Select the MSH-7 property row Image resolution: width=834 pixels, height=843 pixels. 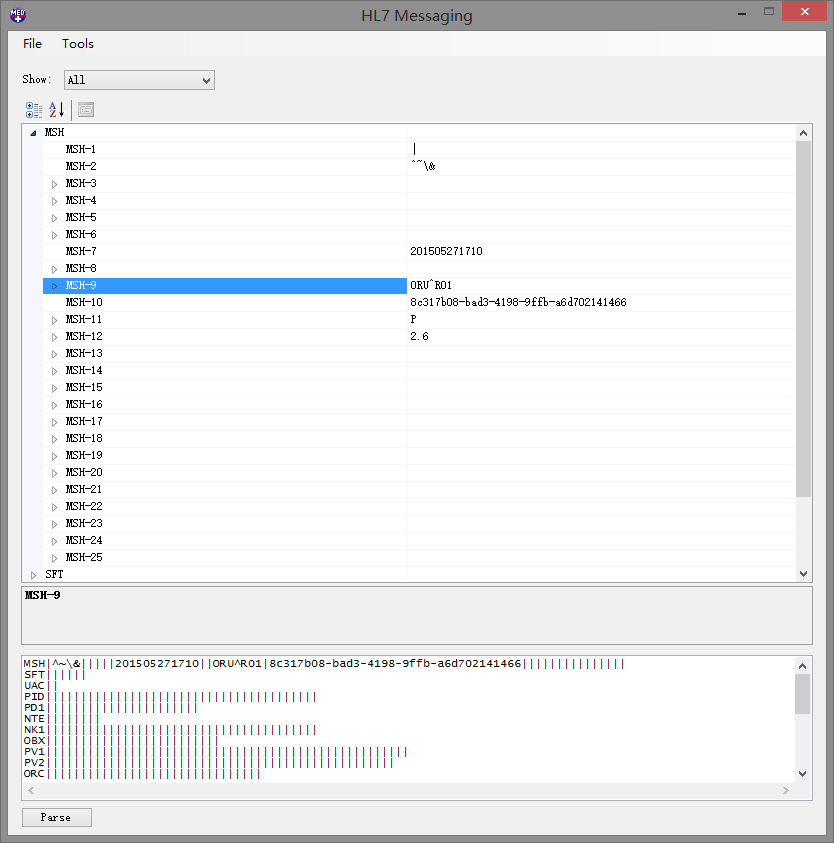82,251
